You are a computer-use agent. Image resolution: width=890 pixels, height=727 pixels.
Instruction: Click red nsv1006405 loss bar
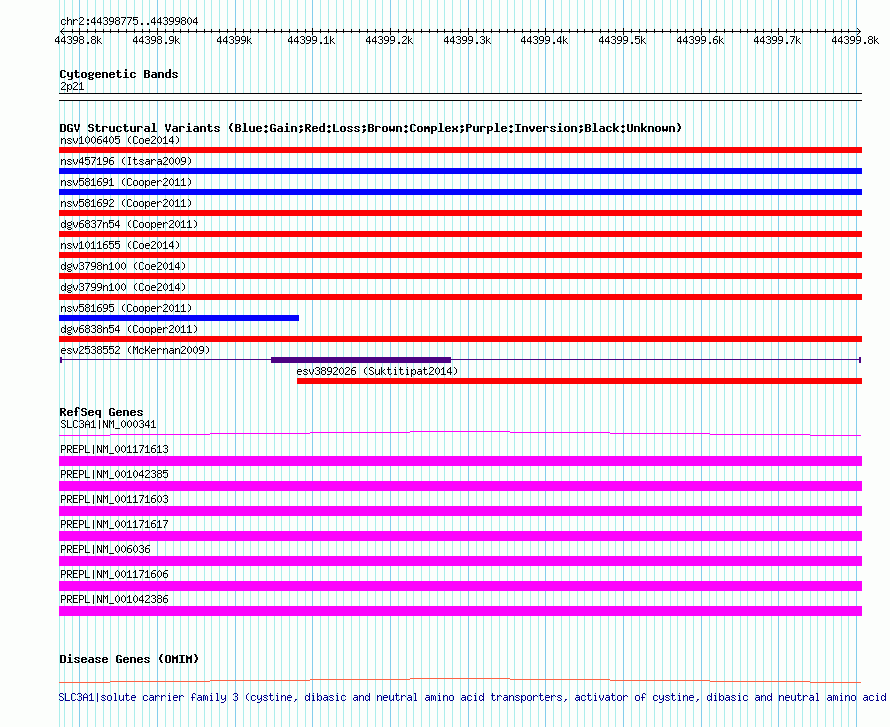pyautogui.click(x=460, y=150)
